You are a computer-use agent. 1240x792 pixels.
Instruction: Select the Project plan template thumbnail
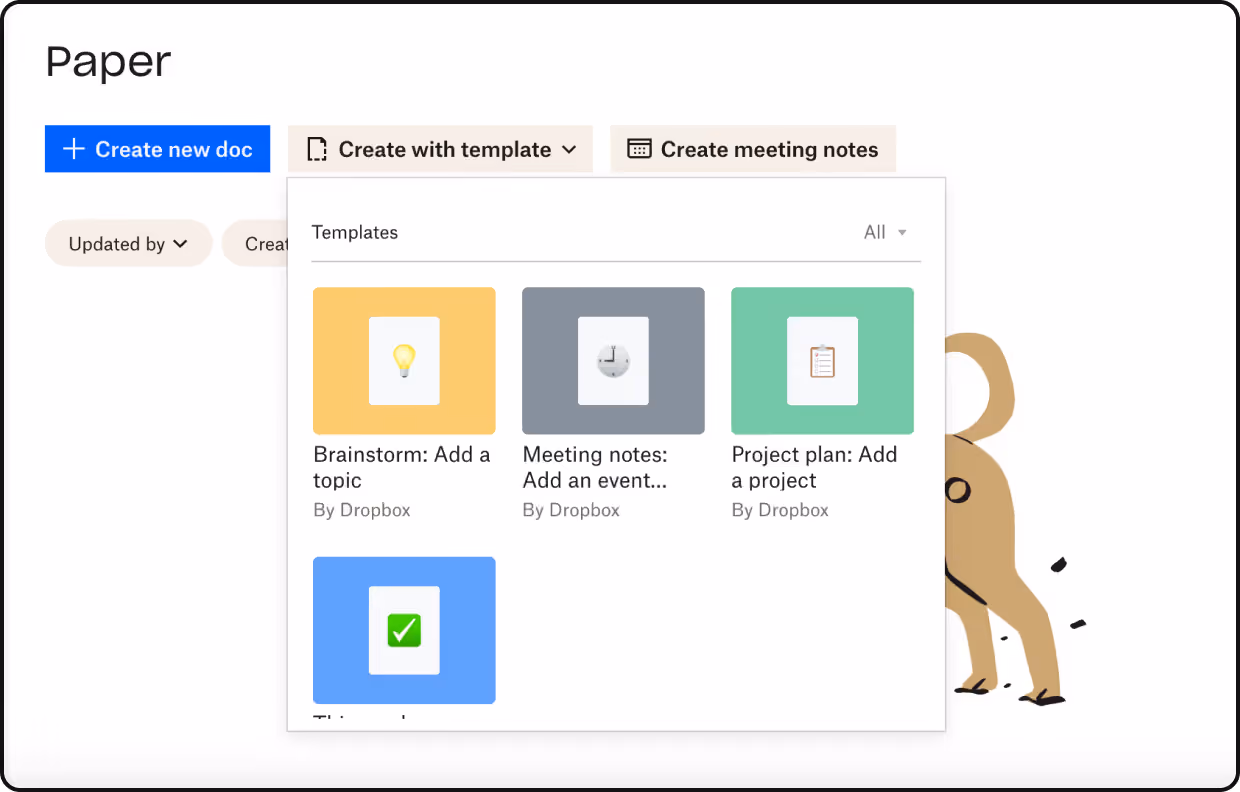pyautogui.click(x=822, y=361)
